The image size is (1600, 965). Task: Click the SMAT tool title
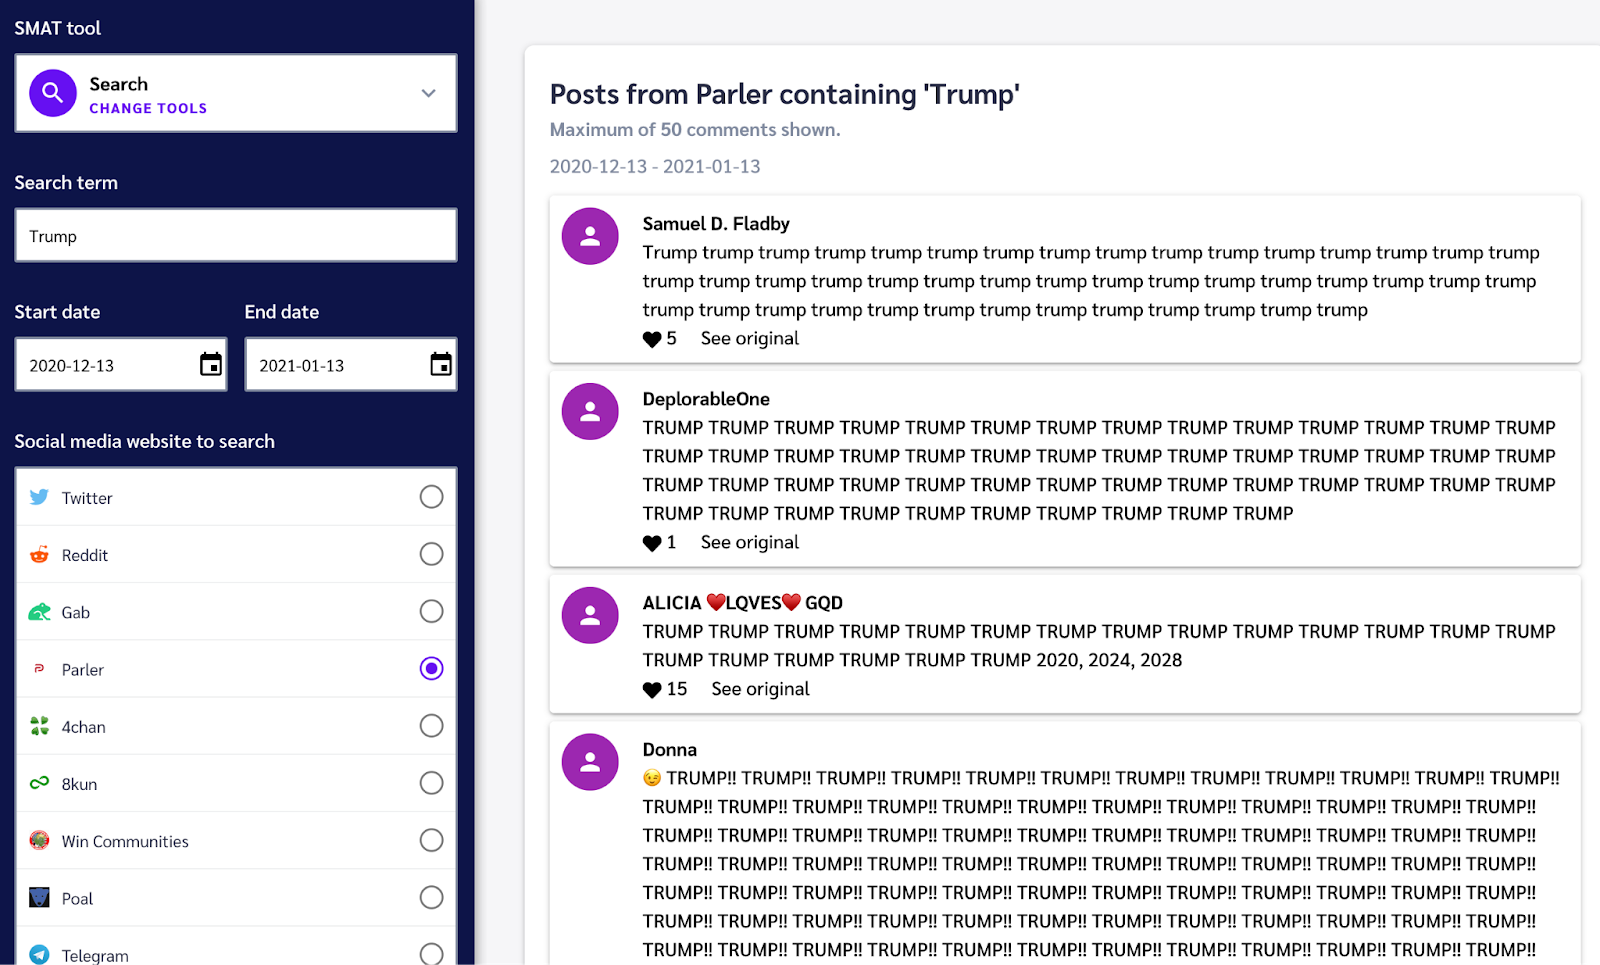point(58,28)
